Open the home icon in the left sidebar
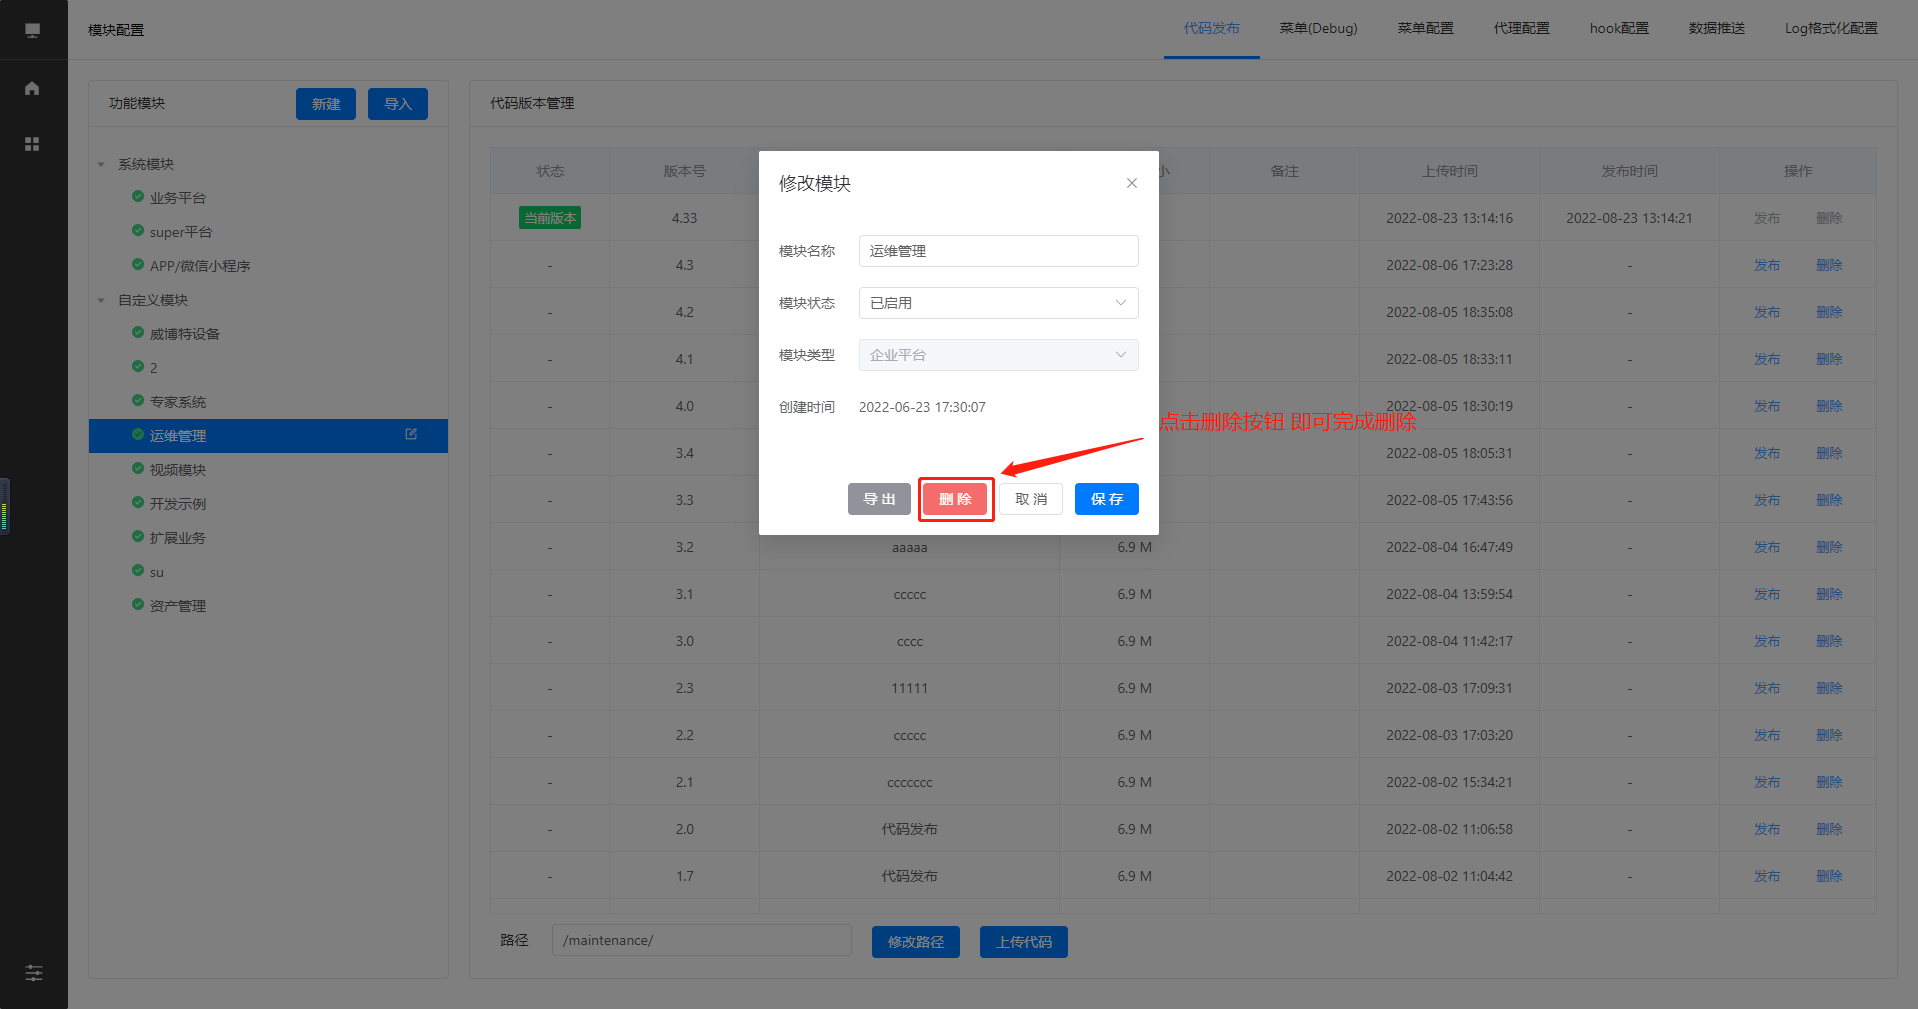The height and width of the screenshot is (1009, 1918). 32,88
